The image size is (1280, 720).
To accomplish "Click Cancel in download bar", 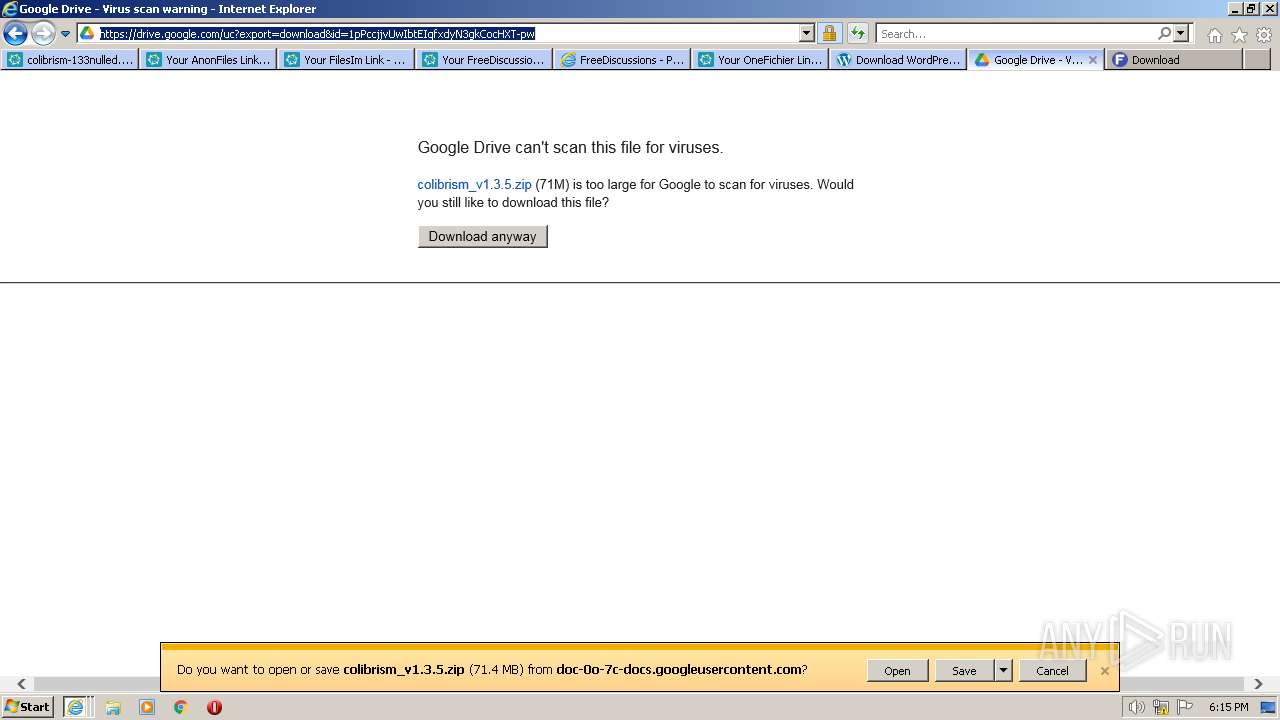I will [1052, 671].
